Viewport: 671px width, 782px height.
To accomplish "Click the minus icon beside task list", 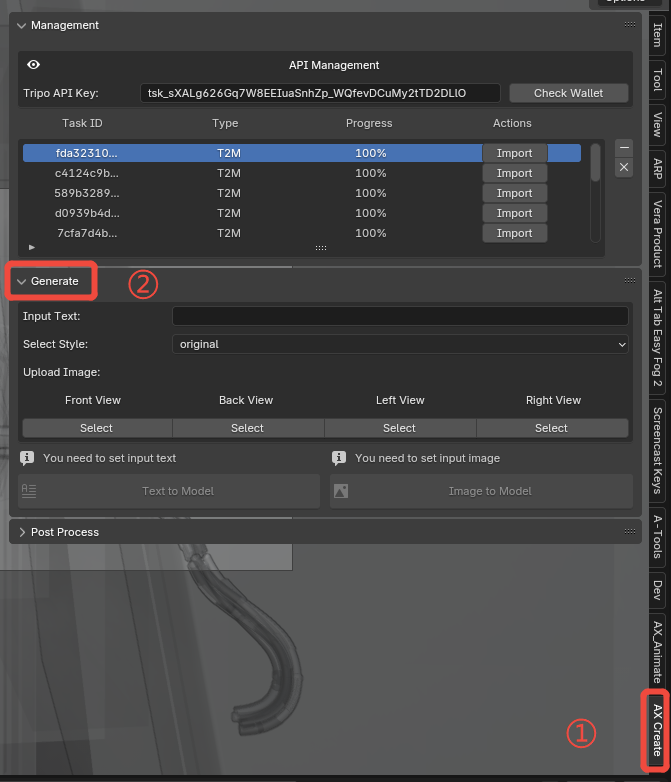I will click(x=624, y=148).
